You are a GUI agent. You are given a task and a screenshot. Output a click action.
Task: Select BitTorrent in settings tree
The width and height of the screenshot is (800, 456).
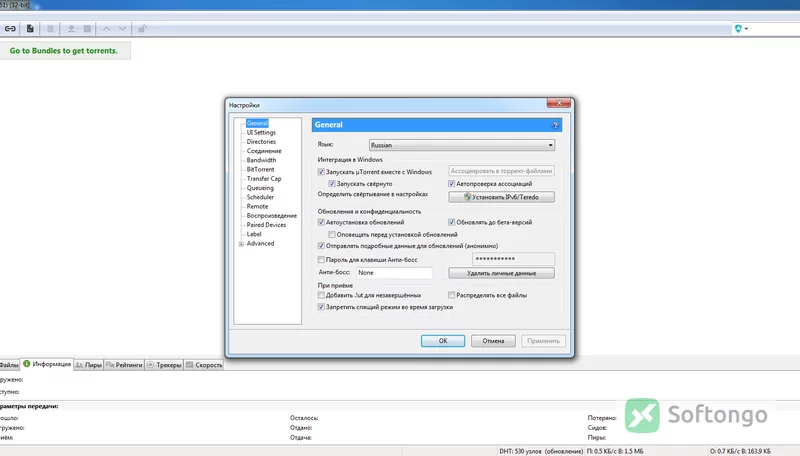(260, 169)
